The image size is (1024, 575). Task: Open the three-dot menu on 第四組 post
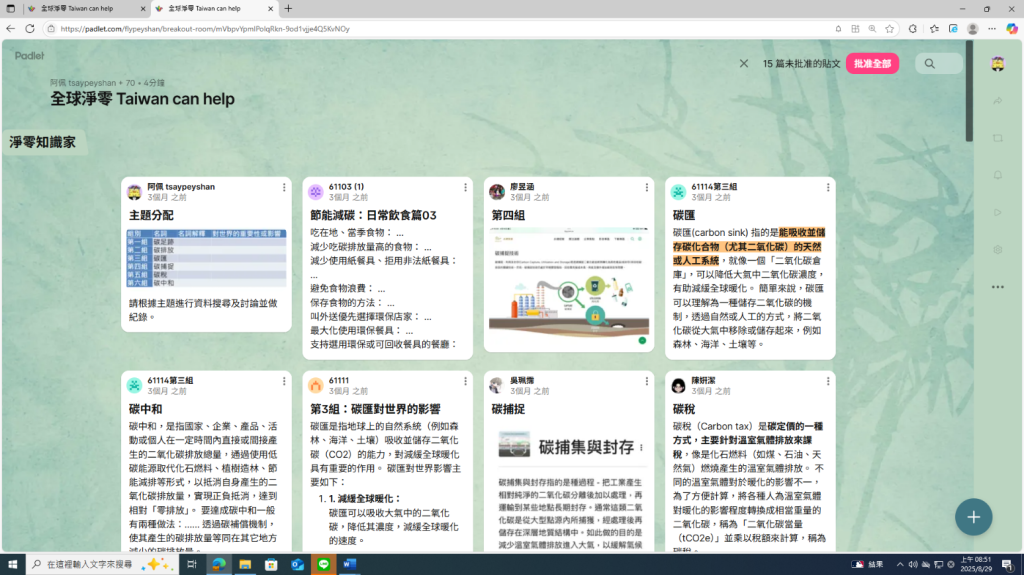[647, 187]
